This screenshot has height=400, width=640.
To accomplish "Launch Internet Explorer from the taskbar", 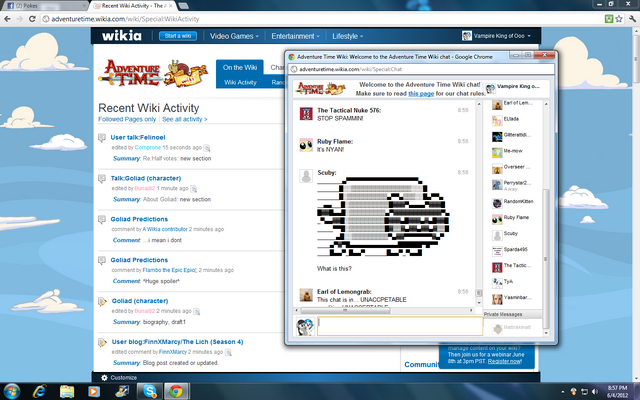I will tap(40, 391).
